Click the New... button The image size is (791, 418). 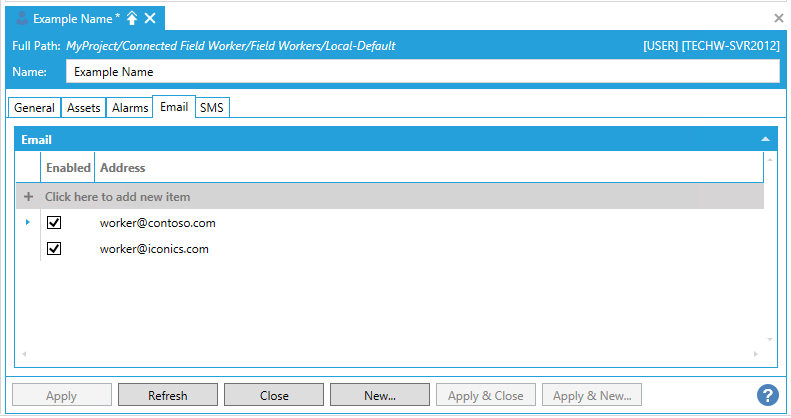[379, 395]
